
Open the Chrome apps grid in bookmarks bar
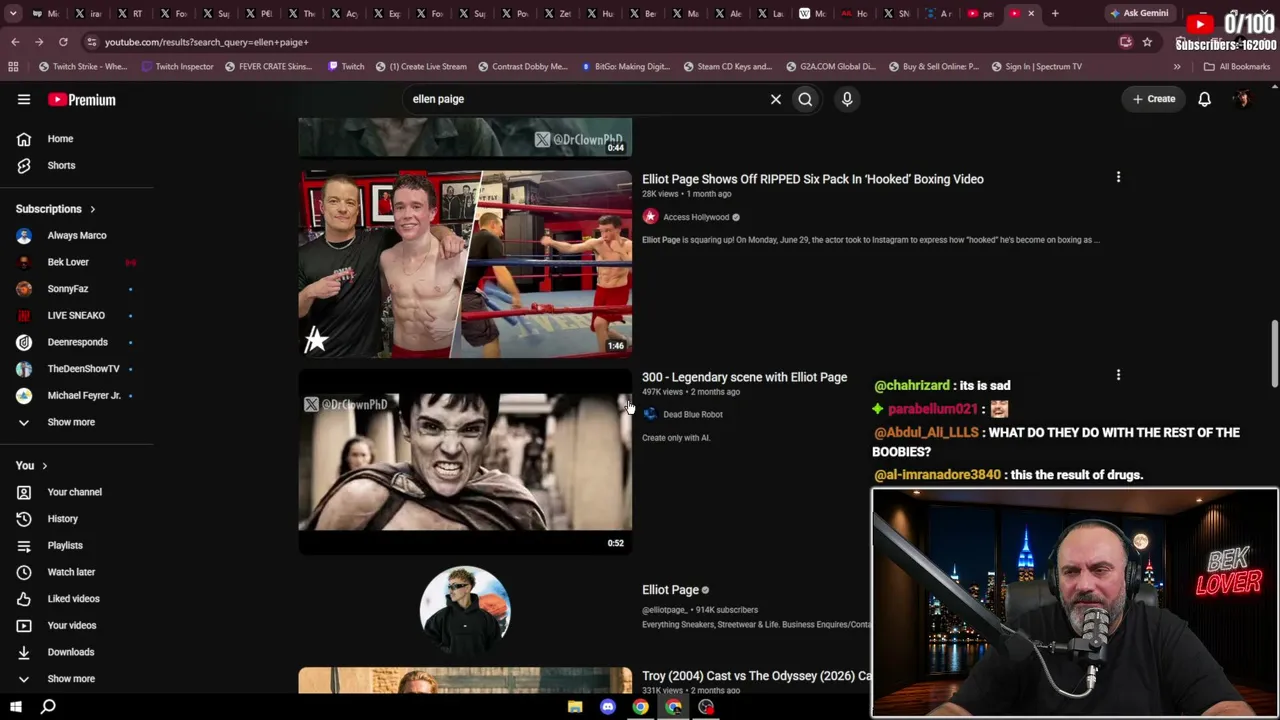(13, 67)
